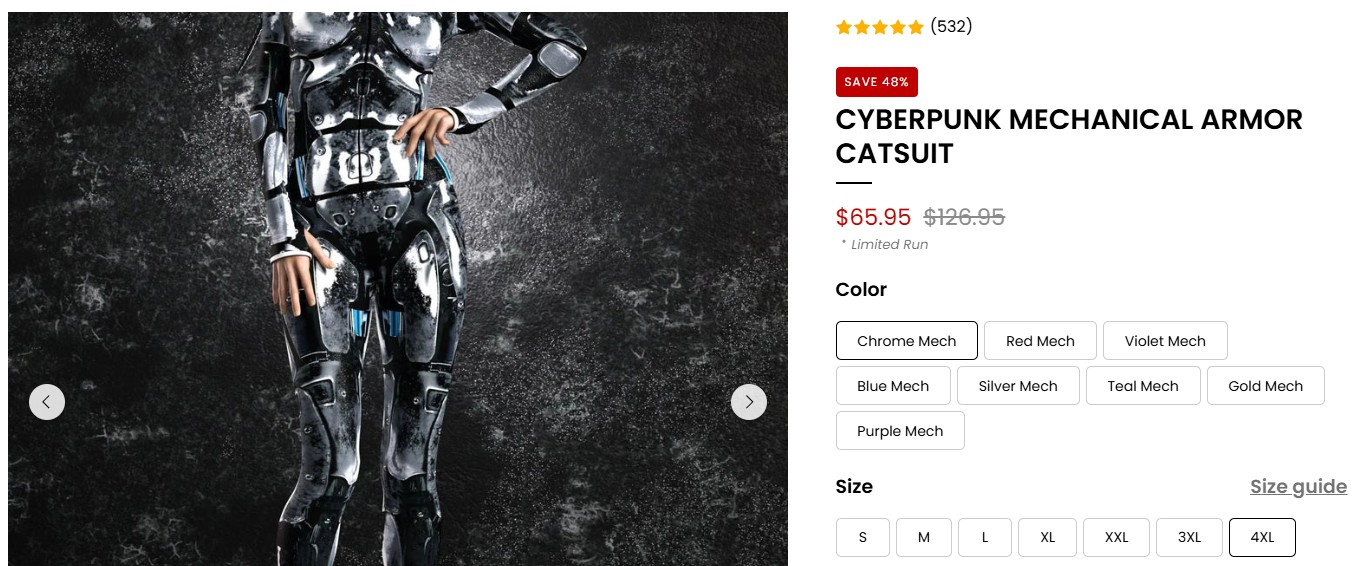1359x566 pixels.
Task: Select size S
Action: pos(863,537)
